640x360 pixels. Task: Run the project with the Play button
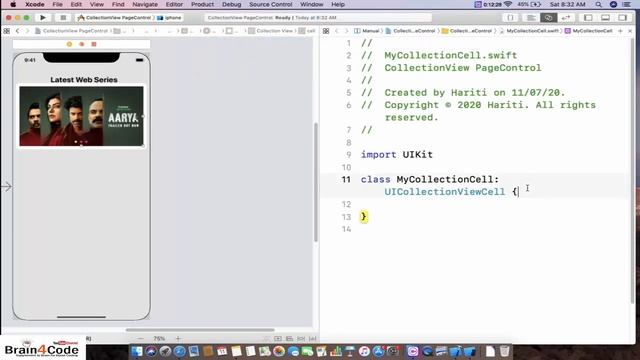tap(43, 18)
